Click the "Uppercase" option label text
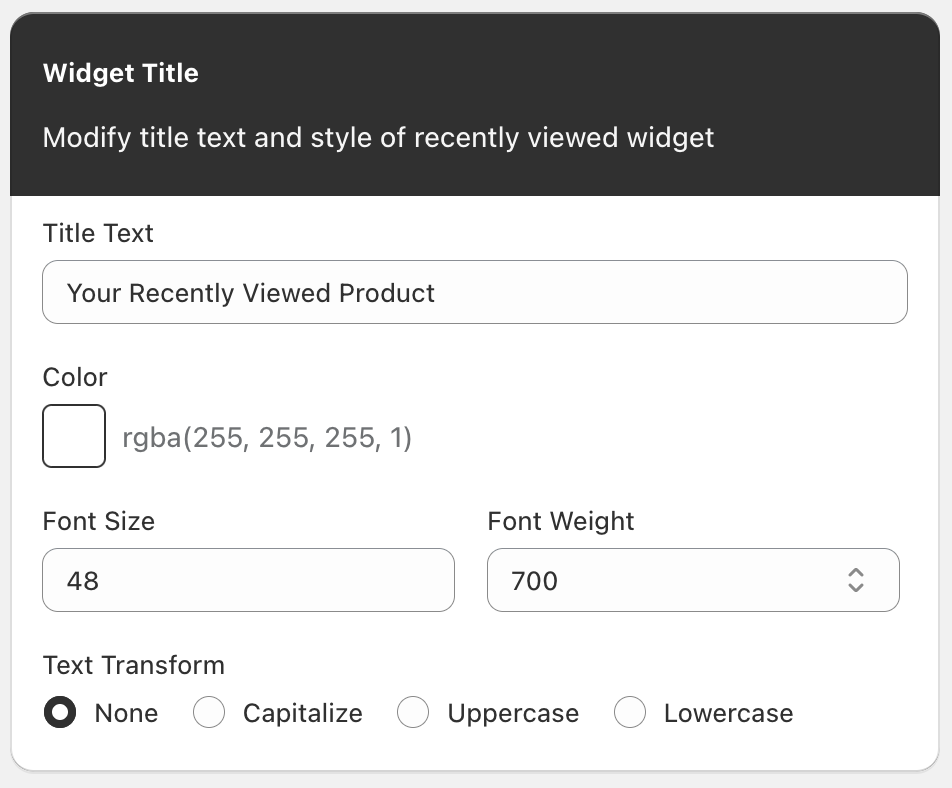 (x=513, y=713)
